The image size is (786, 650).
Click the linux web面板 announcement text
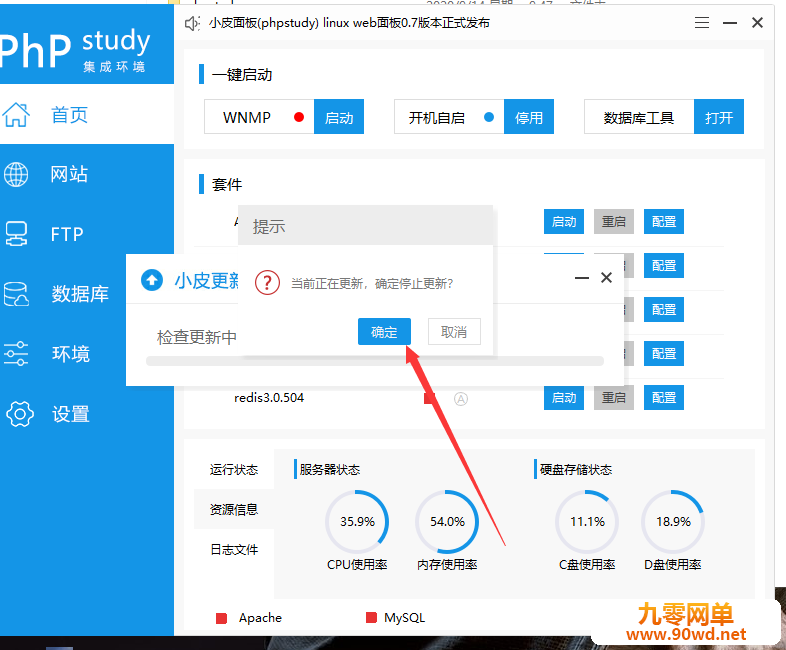349,23
